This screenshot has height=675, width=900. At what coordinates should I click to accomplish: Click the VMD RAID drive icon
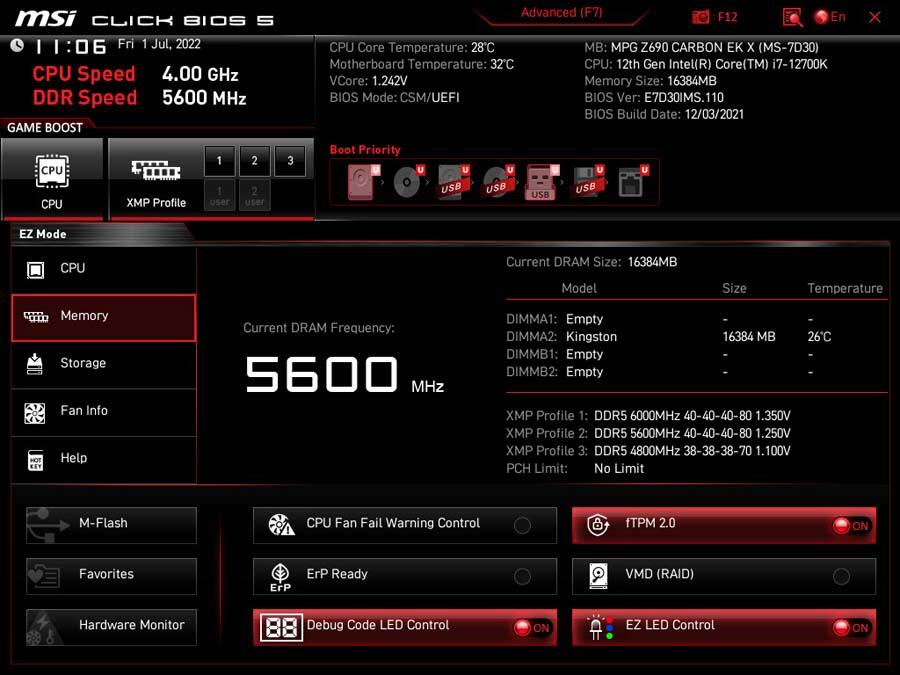[x=598, y=576]
